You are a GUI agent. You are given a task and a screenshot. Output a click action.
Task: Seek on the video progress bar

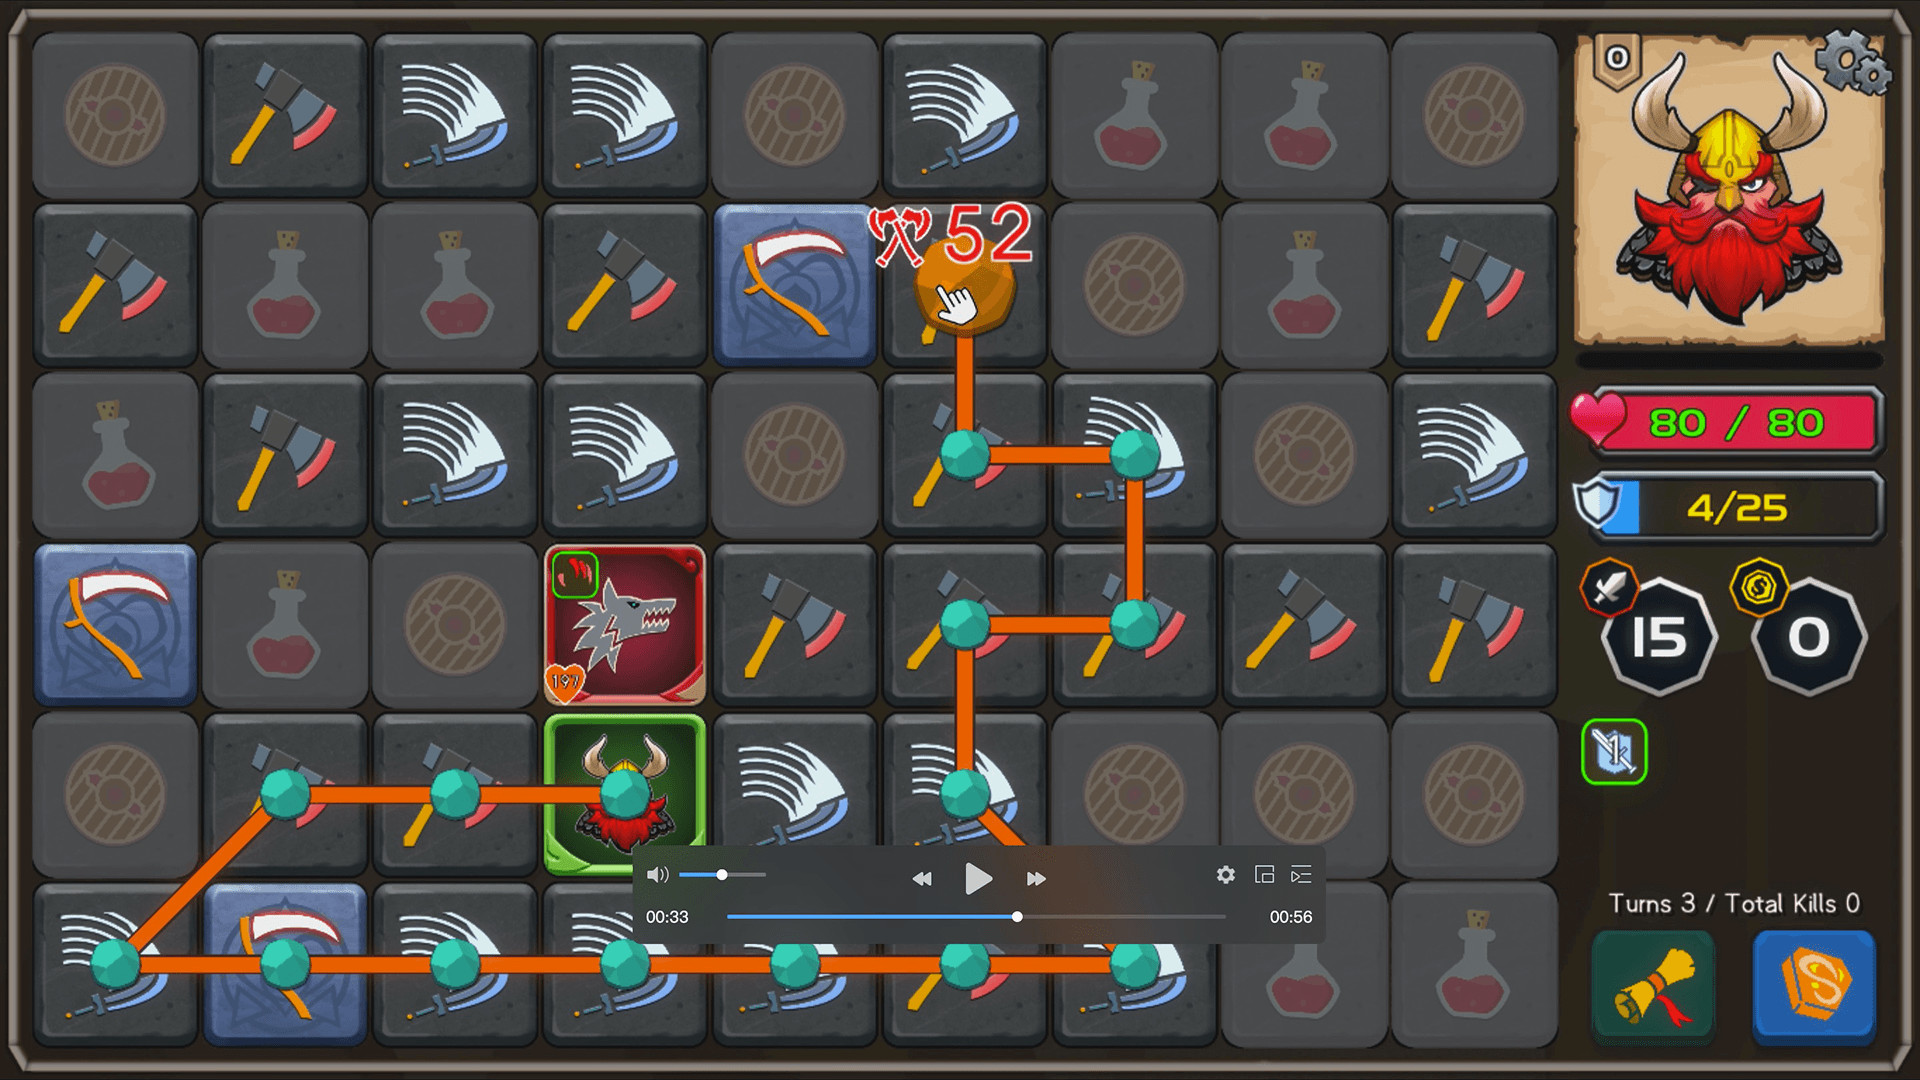(976, 917)
